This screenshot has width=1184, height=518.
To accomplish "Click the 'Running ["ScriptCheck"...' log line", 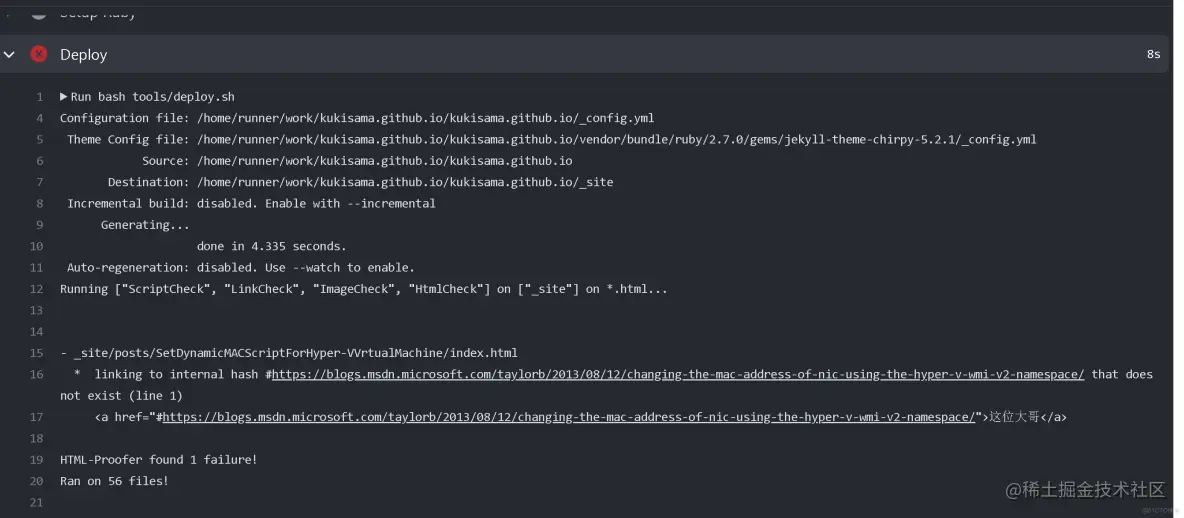I will pyautogui.click(x=364, y=289).
